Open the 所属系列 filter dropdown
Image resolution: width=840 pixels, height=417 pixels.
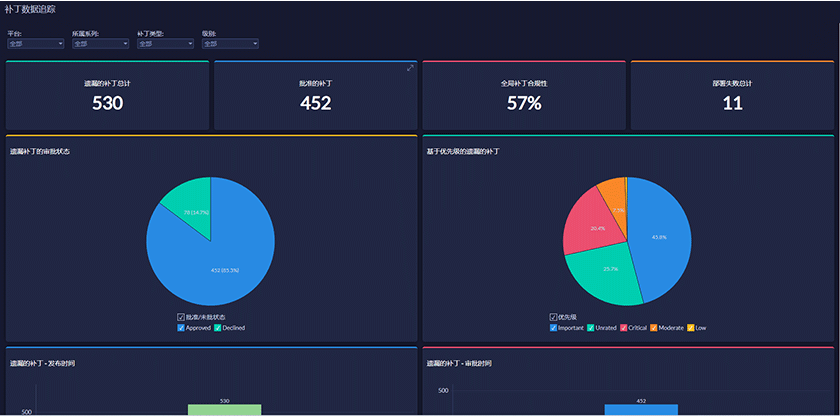coord(101,44)
